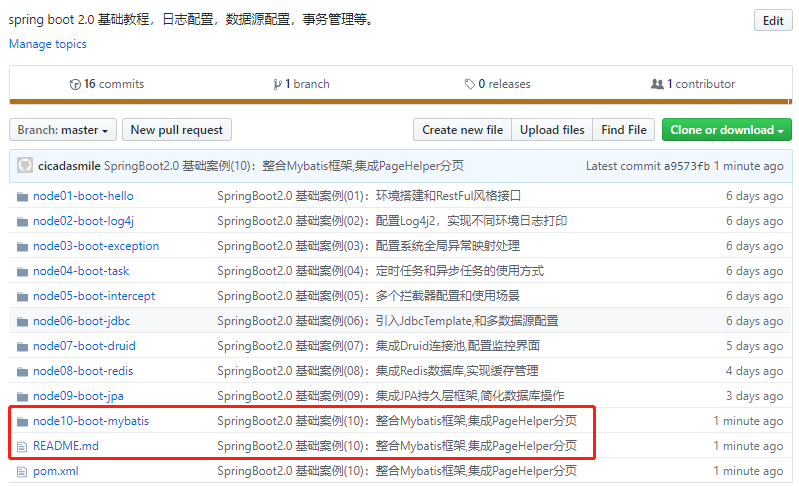Open commit message in README.md row
Screen dimensions: 799x487
[397, 446]
